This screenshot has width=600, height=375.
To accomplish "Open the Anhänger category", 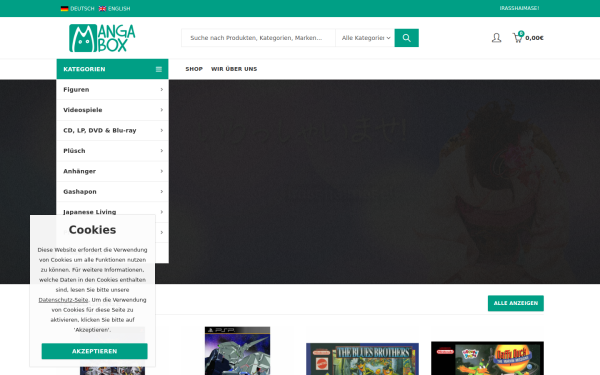I will (79, 171).
